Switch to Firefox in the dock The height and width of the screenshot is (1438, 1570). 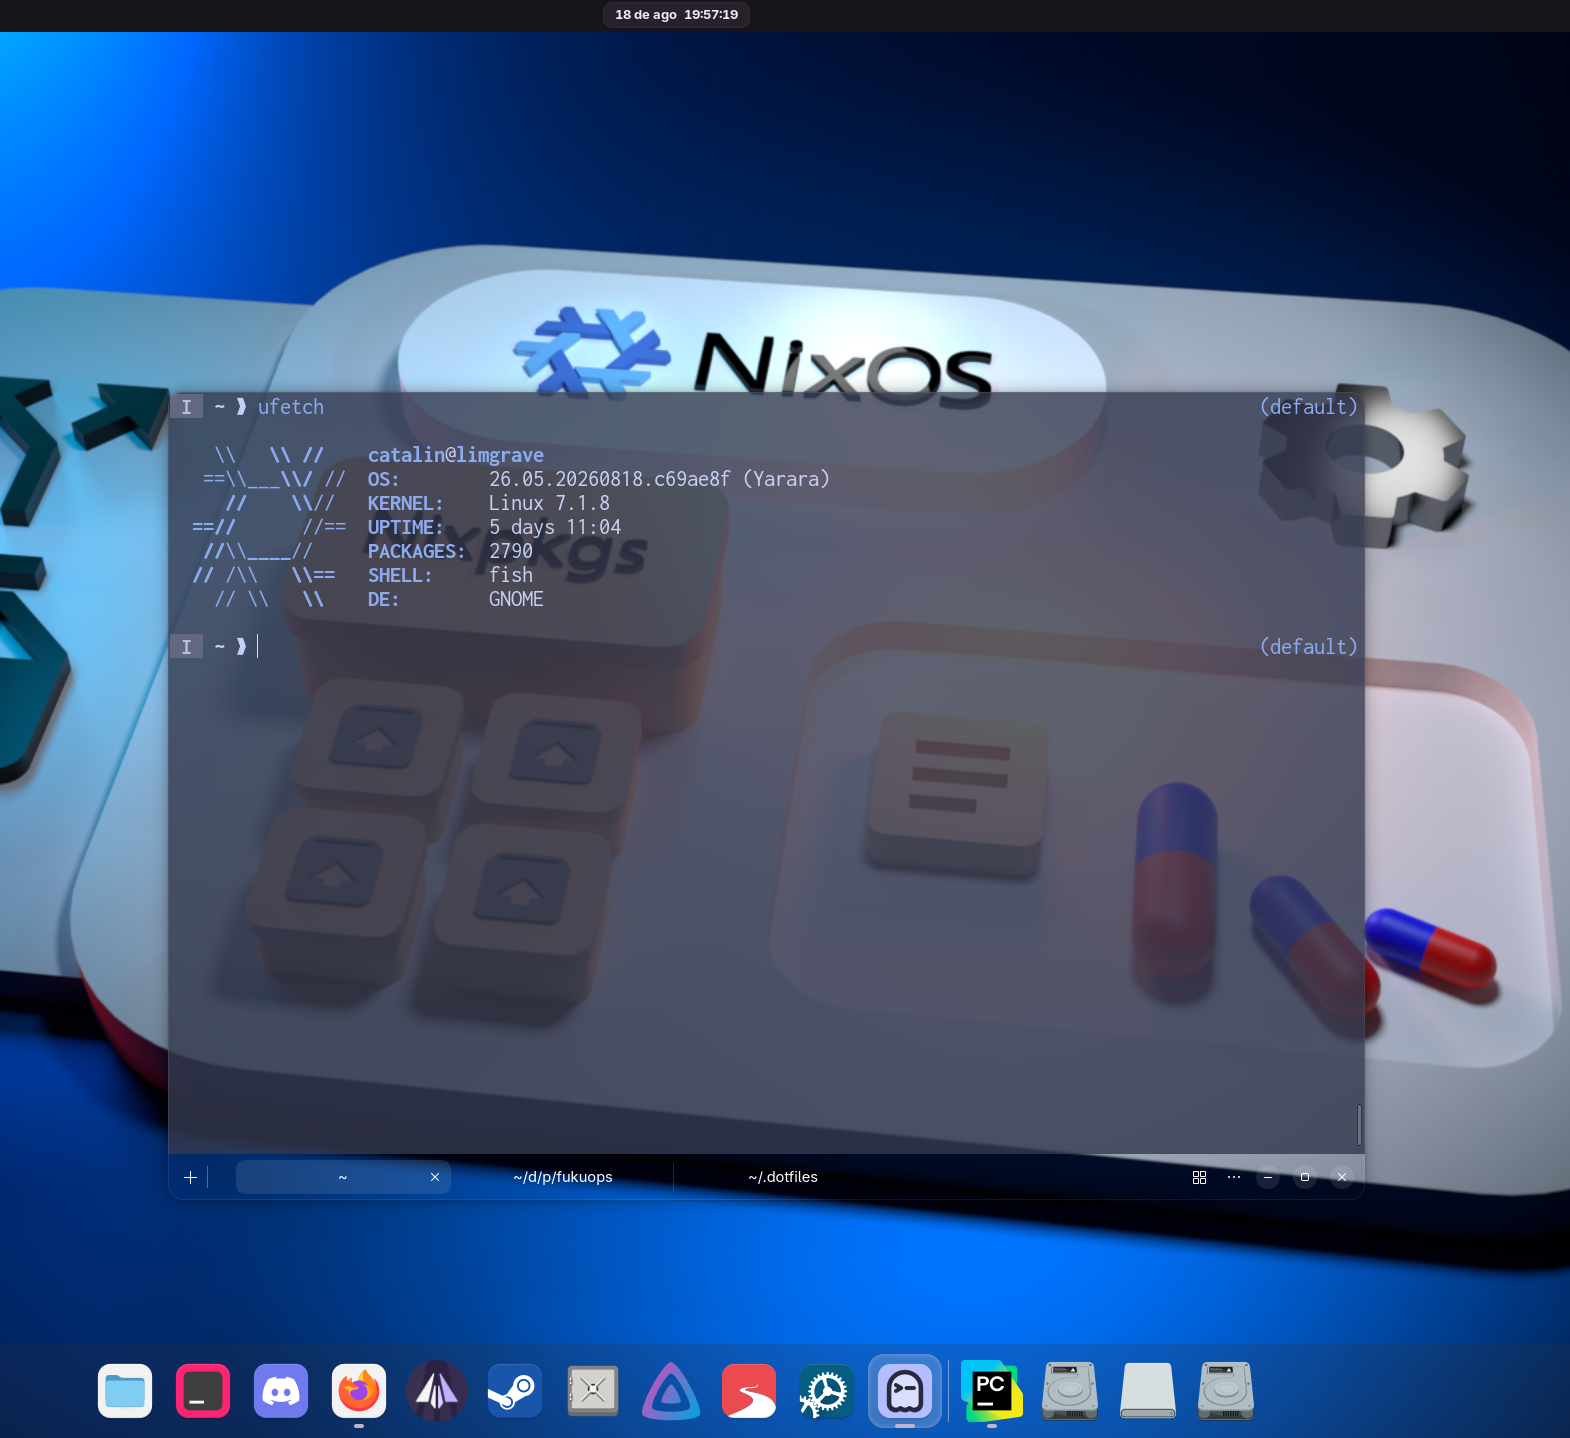click(x=359, y=1390)
